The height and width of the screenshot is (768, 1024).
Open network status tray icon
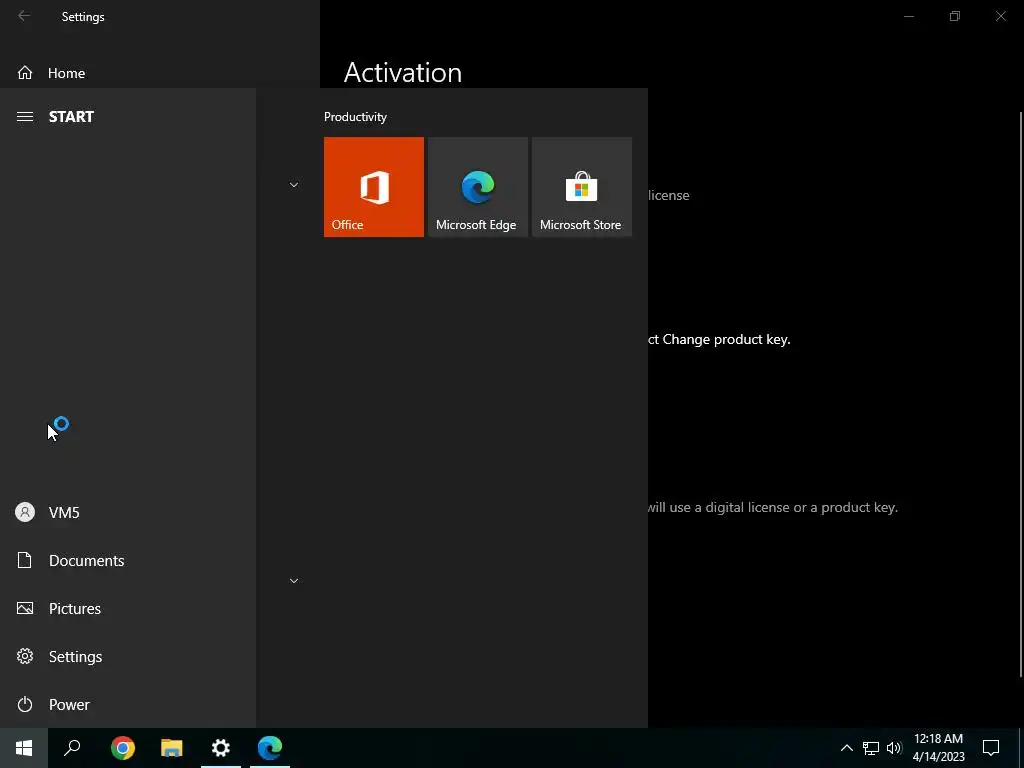871,748
